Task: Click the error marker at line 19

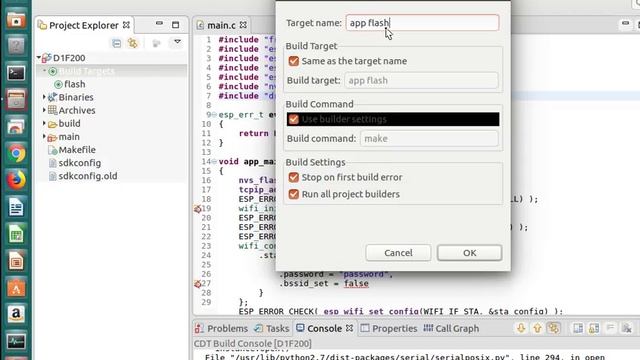Action: pyautogui.click(x=198, y=209)
